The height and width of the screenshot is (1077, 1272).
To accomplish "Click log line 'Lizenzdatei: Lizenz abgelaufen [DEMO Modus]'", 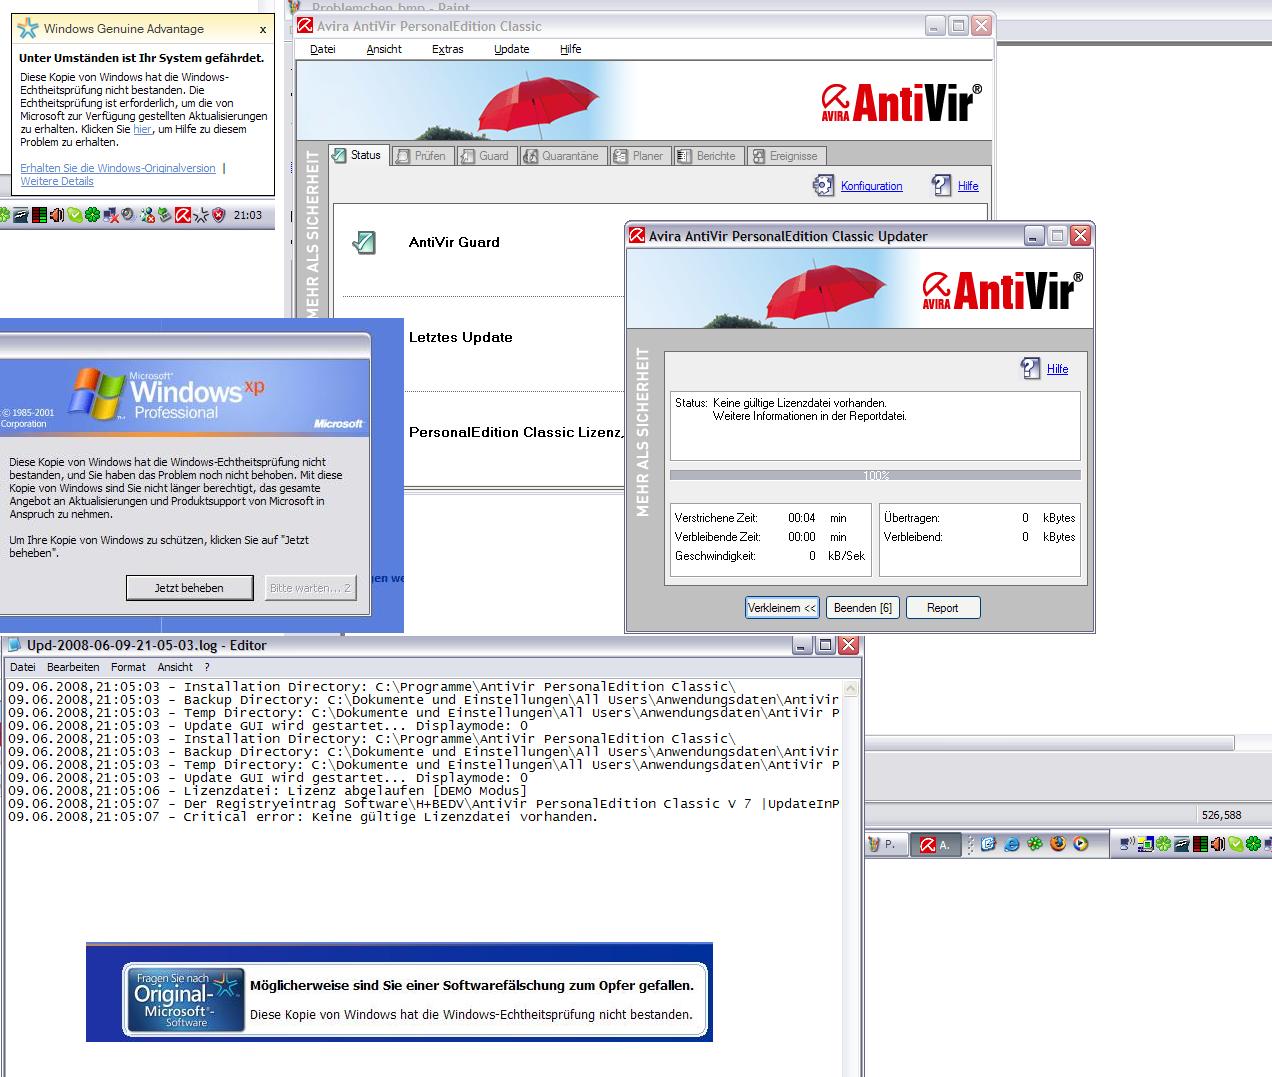I will (268, 791).
